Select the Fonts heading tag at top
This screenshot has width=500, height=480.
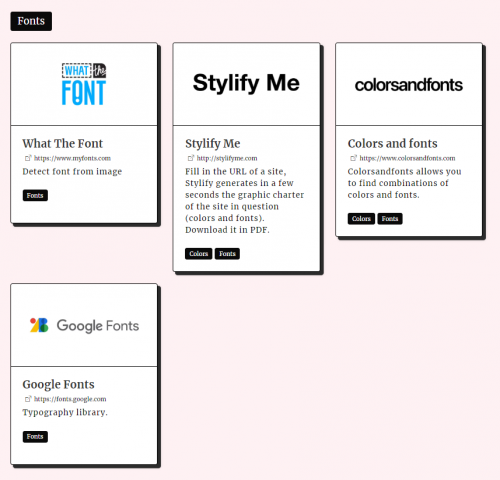[31, 21]
